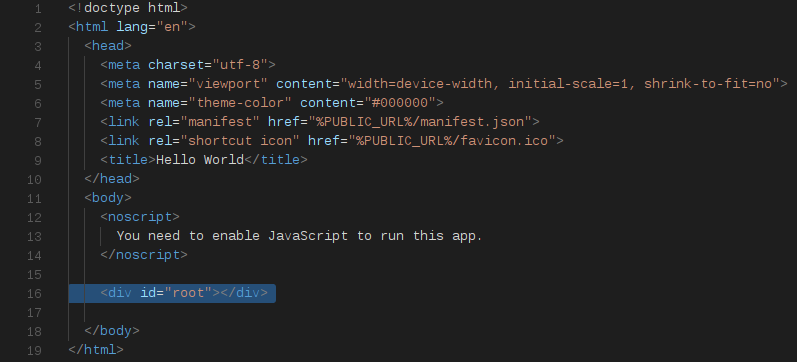Click the closing div tag on line 16
797x362 pixels.
click(244, 293)
